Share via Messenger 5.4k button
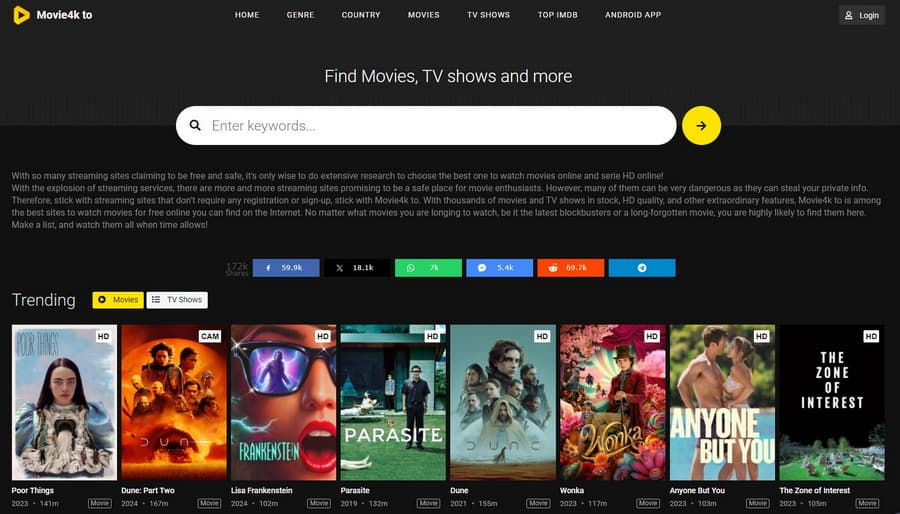The image size is (900, 514). tap(499, 268)
